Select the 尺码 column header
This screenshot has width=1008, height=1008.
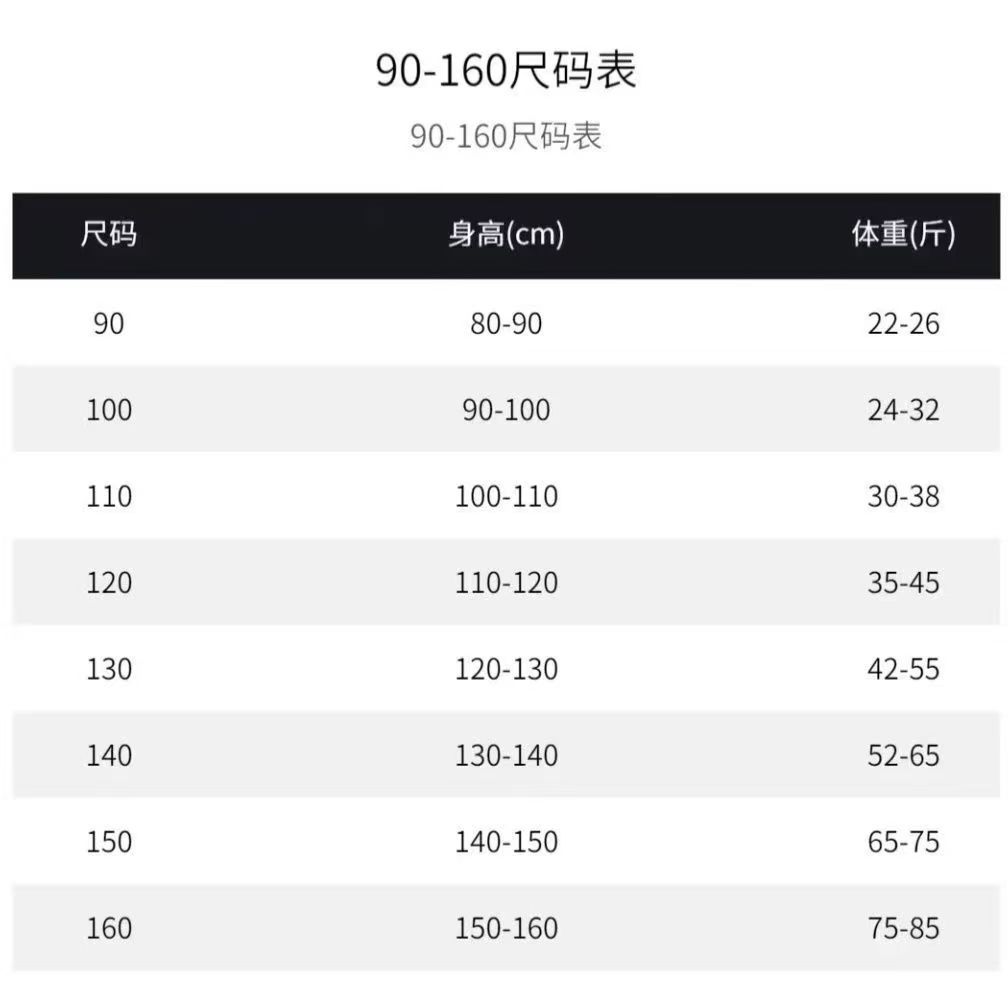(109, 236)
